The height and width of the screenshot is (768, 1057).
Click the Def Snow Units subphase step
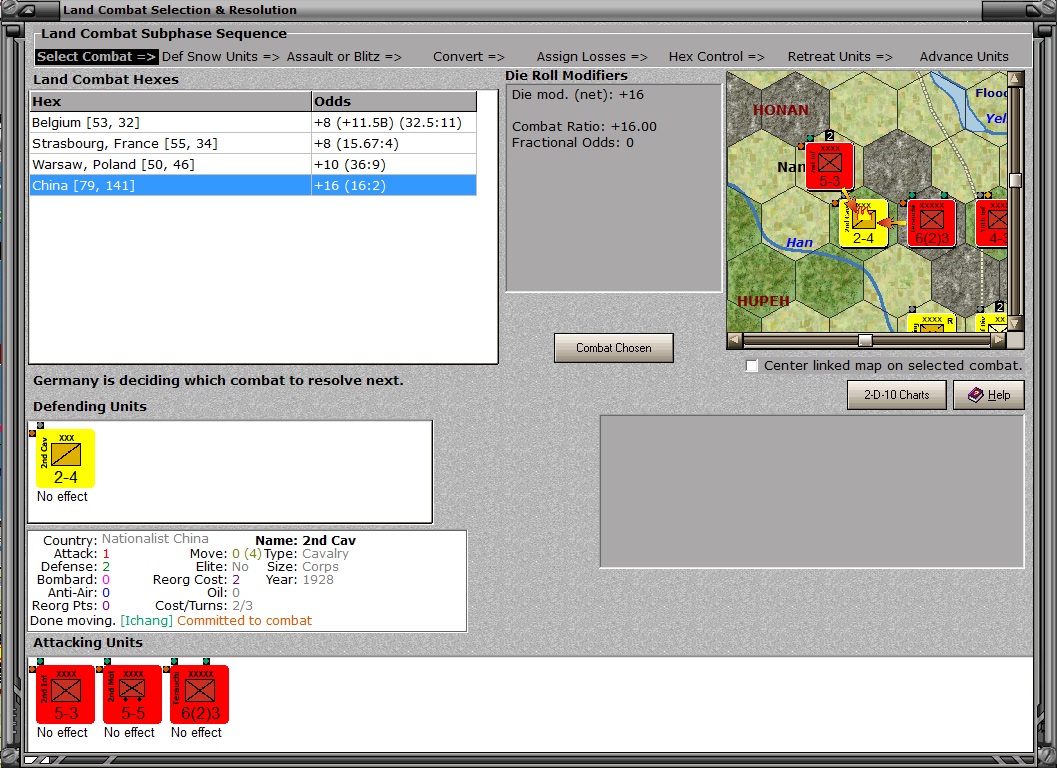pyautogui.click(x=220, y=57)
